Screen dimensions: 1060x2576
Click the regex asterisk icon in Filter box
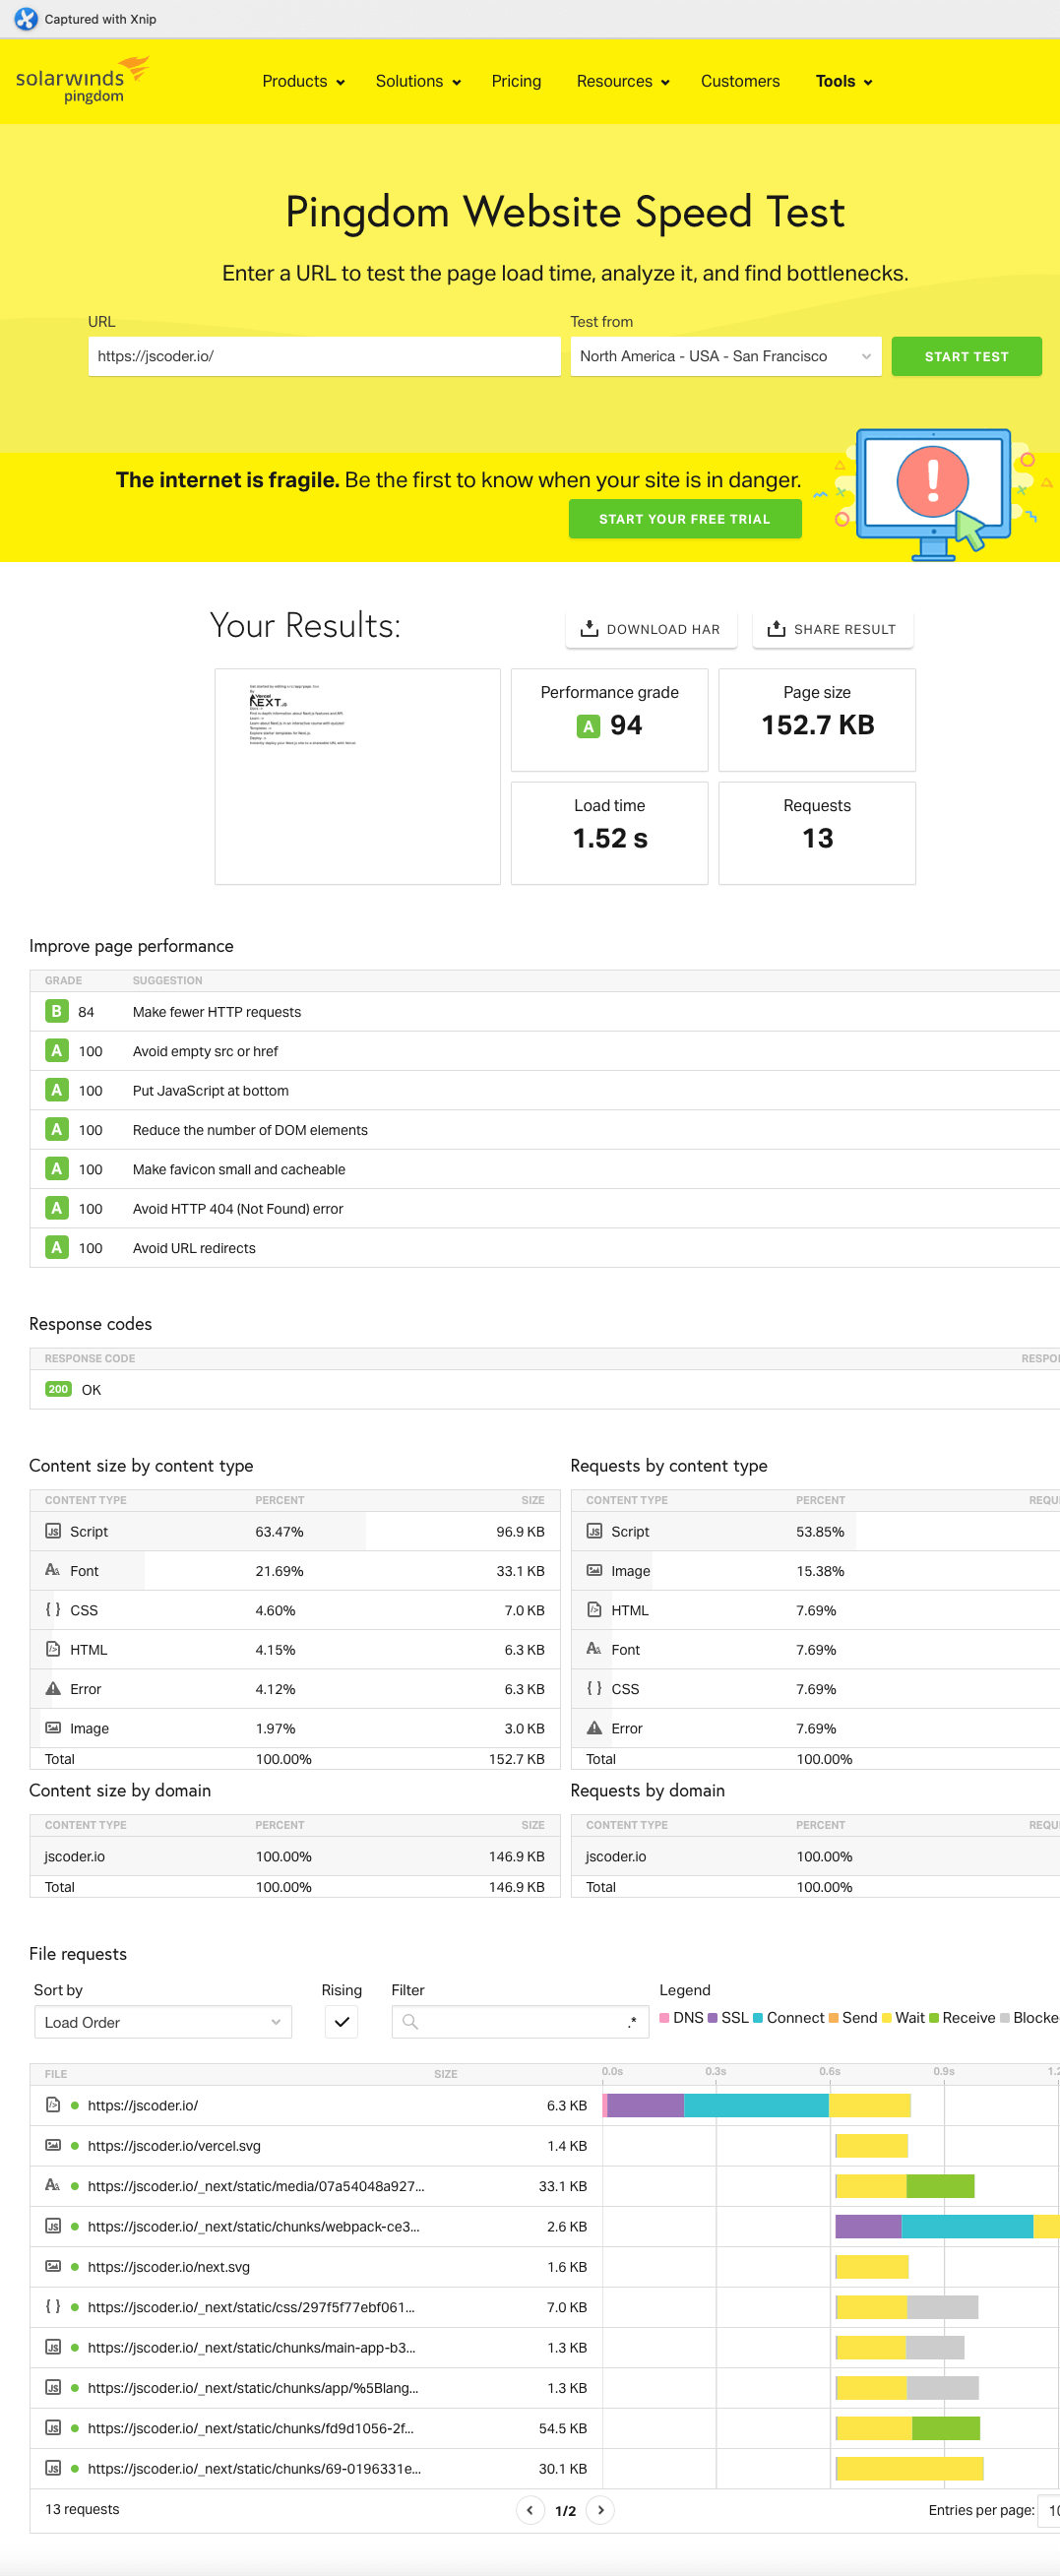click(632, 2022)
